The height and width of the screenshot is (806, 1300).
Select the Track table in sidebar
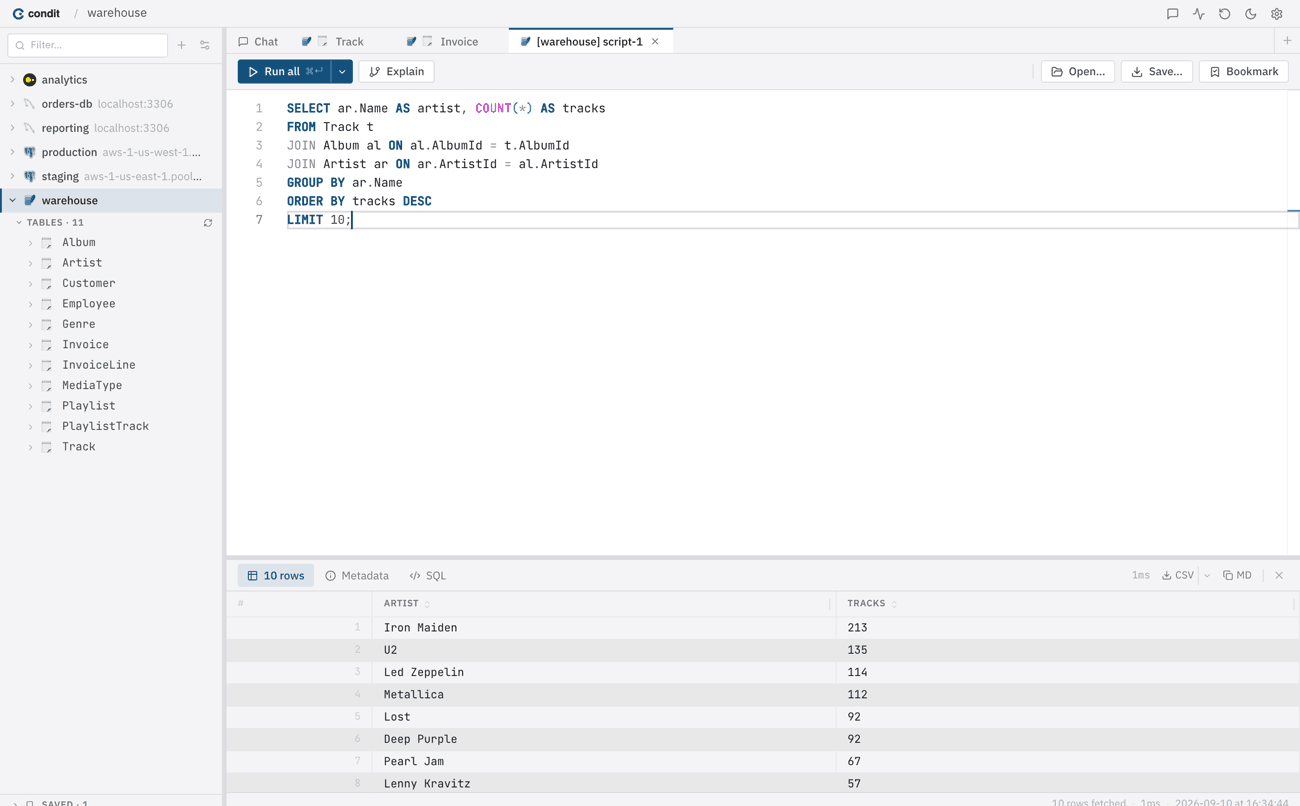point(79,447)
